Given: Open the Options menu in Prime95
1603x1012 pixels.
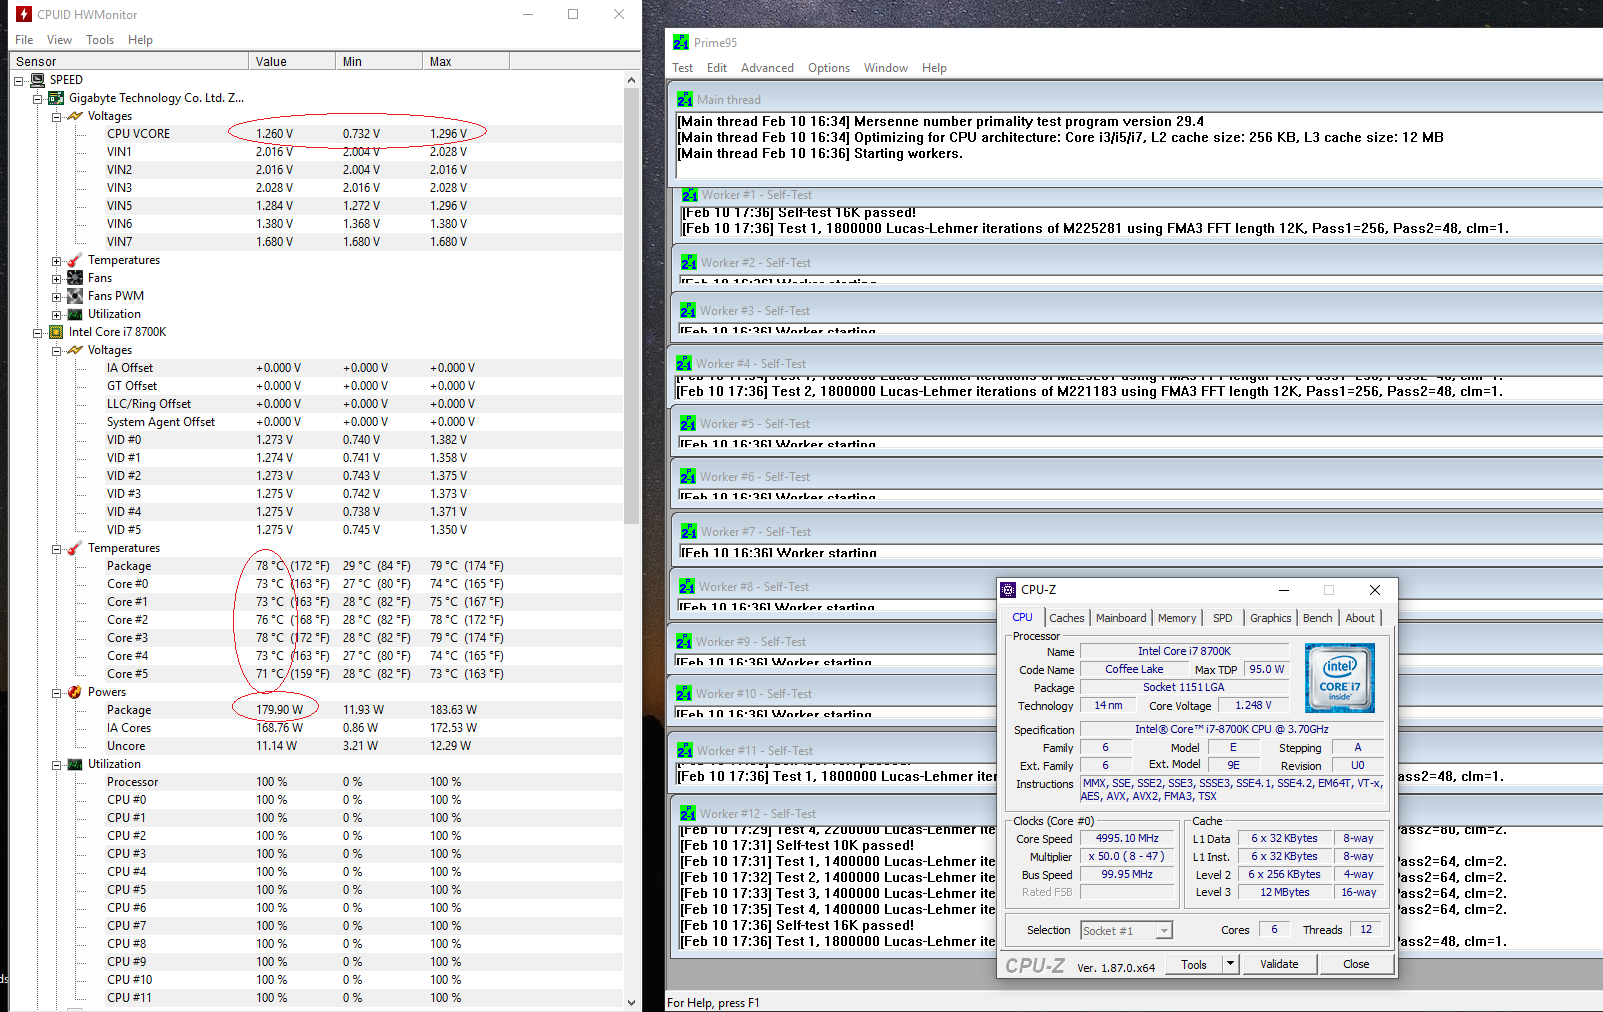Looking at the screenshot, I should [829, 68].
